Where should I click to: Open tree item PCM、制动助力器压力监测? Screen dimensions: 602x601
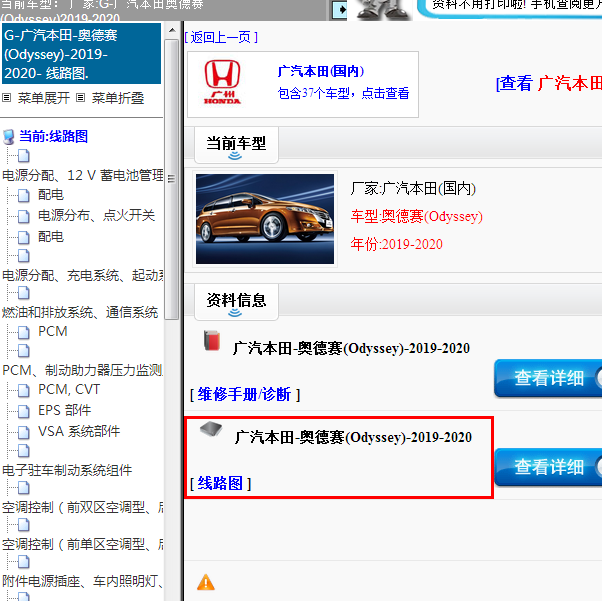click(83, 370)
